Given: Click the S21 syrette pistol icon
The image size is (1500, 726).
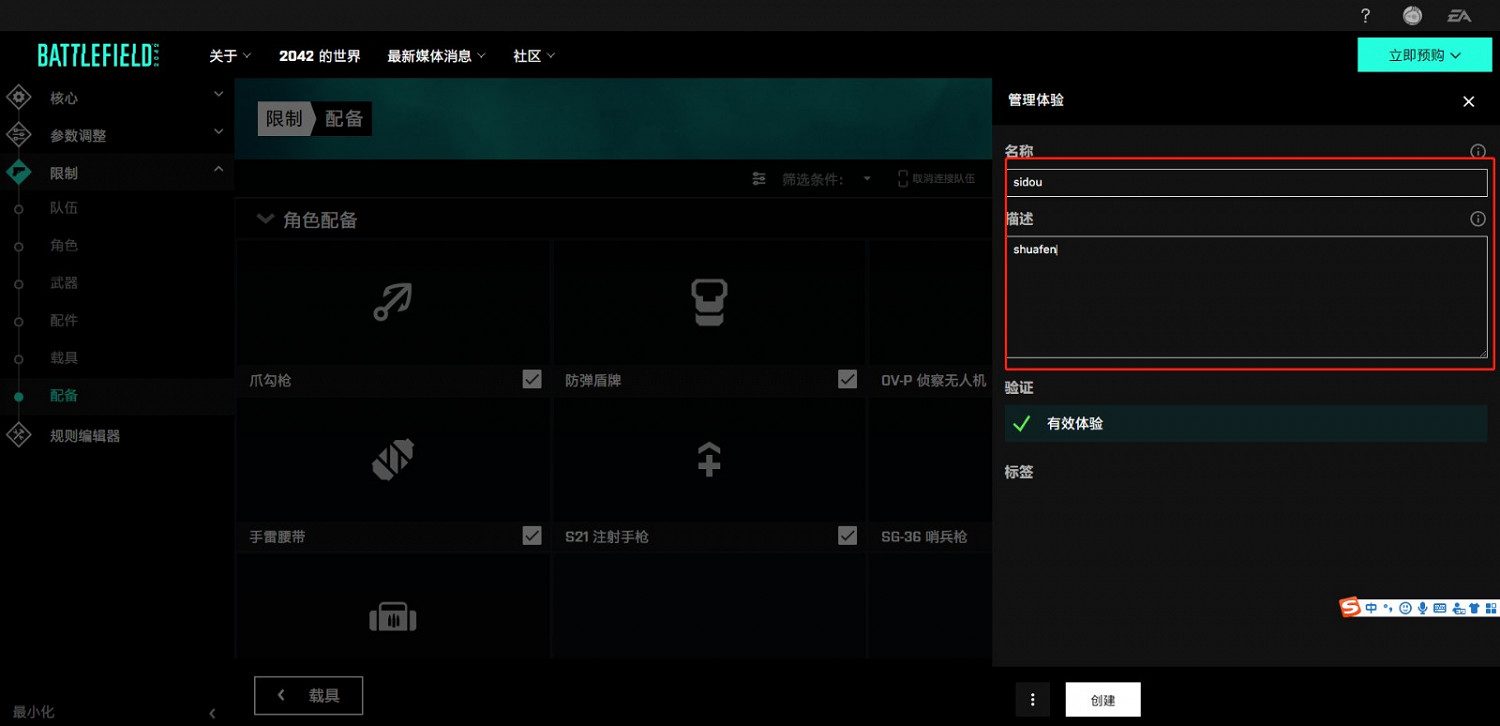Looking at the screenshot, I should (x=708, y=459).
